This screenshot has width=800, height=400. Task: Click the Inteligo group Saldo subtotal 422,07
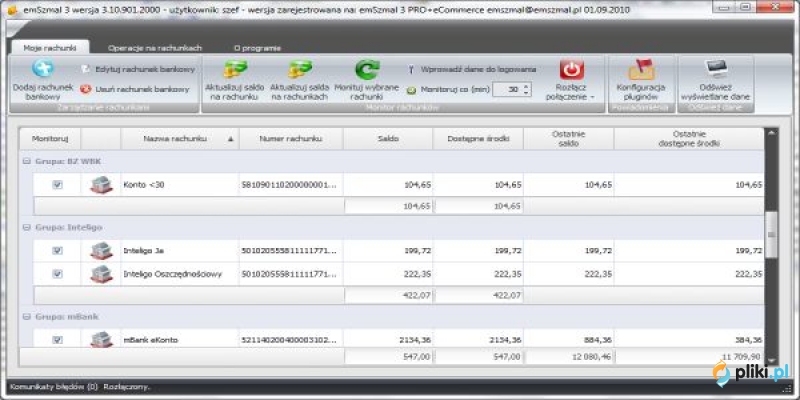[415, 295]
